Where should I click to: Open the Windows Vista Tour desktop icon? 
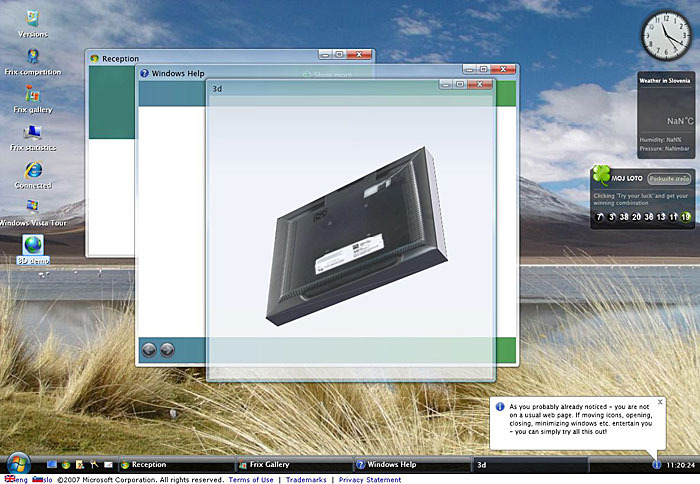point(33,213)
